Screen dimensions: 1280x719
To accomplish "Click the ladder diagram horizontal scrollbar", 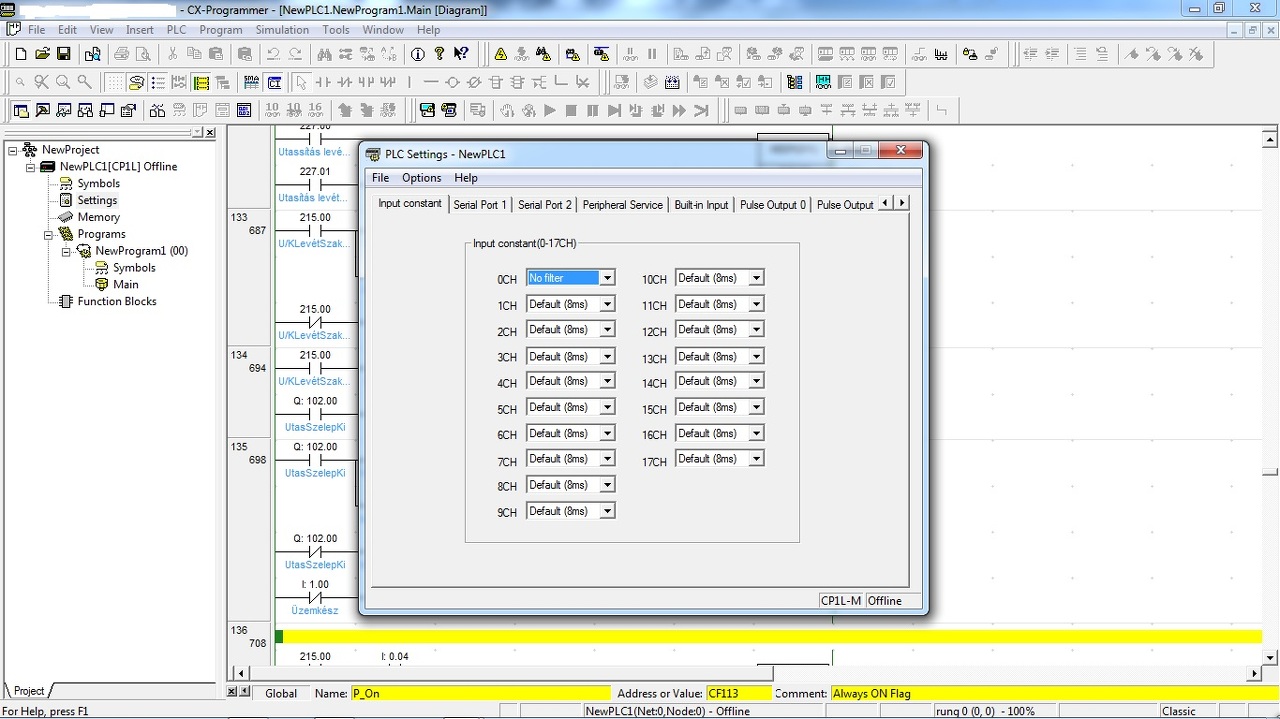I will [745, 674].
